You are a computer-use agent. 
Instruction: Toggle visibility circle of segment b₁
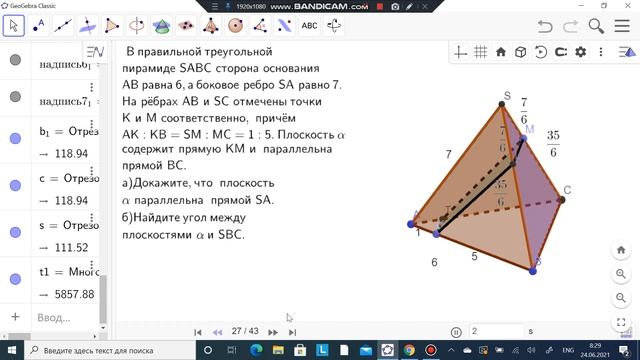(16, 139)
